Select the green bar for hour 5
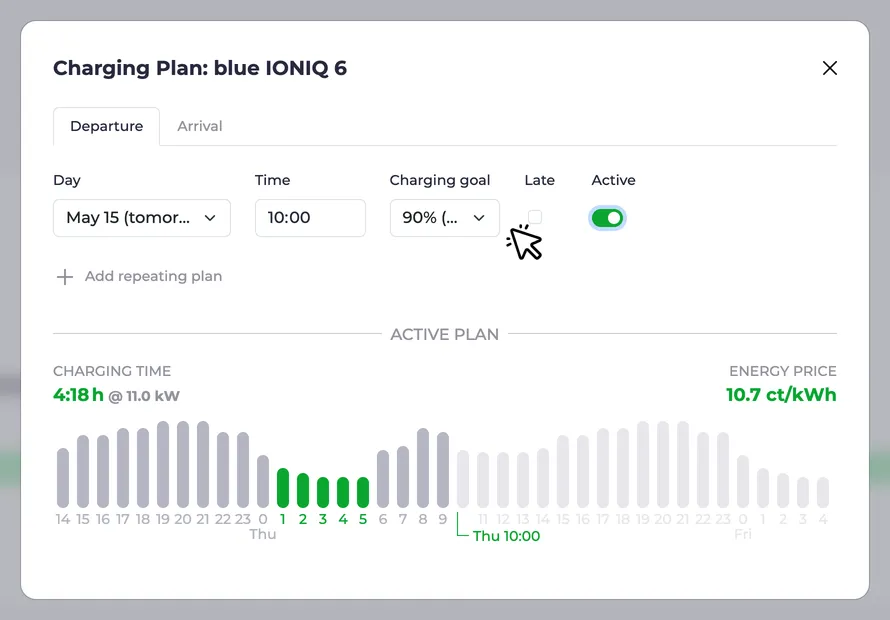Image resolution: width=890 pixels, height=620 pixels. click(363, 492)
